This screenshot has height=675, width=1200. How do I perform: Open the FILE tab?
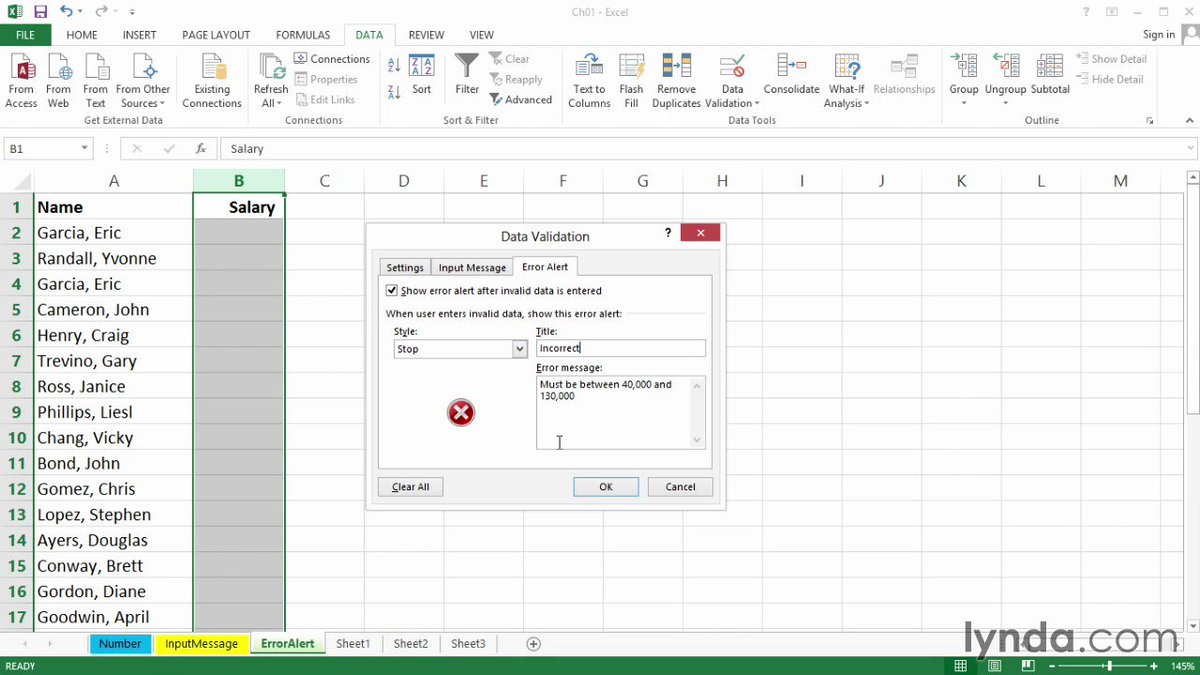[26, 35]
